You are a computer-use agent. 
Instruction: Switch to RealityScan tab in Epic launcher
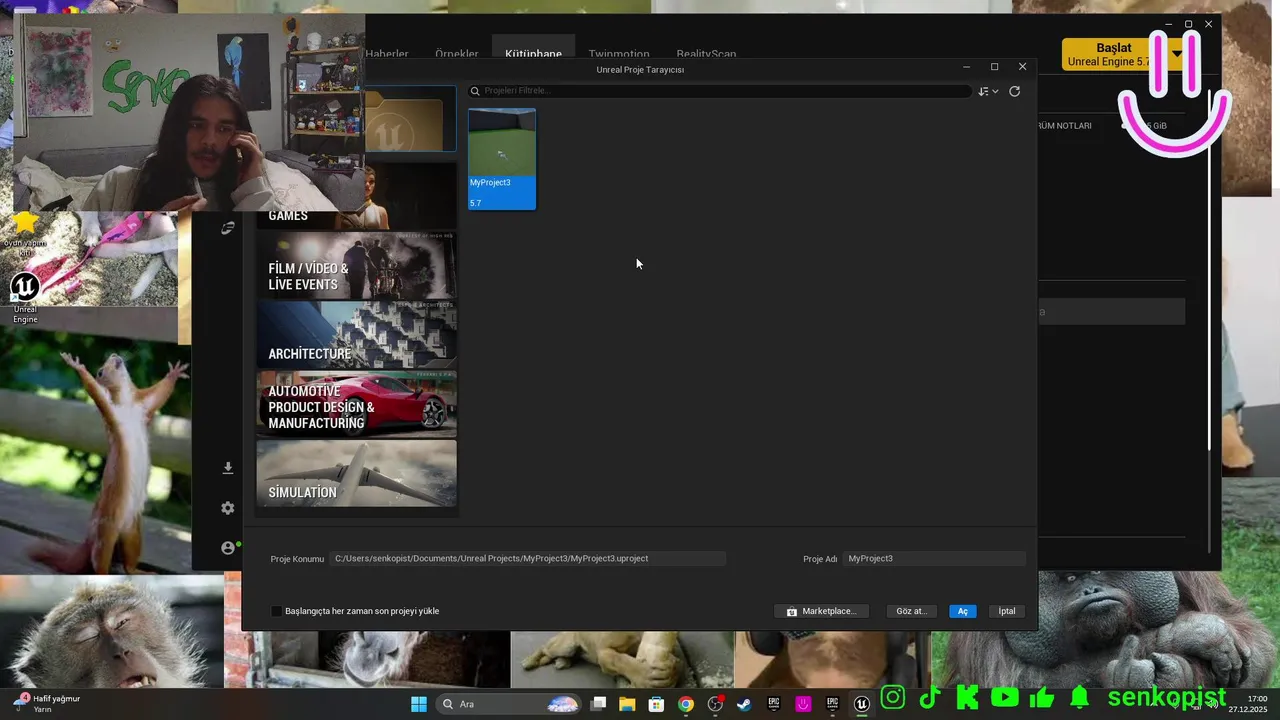point(706,54)
